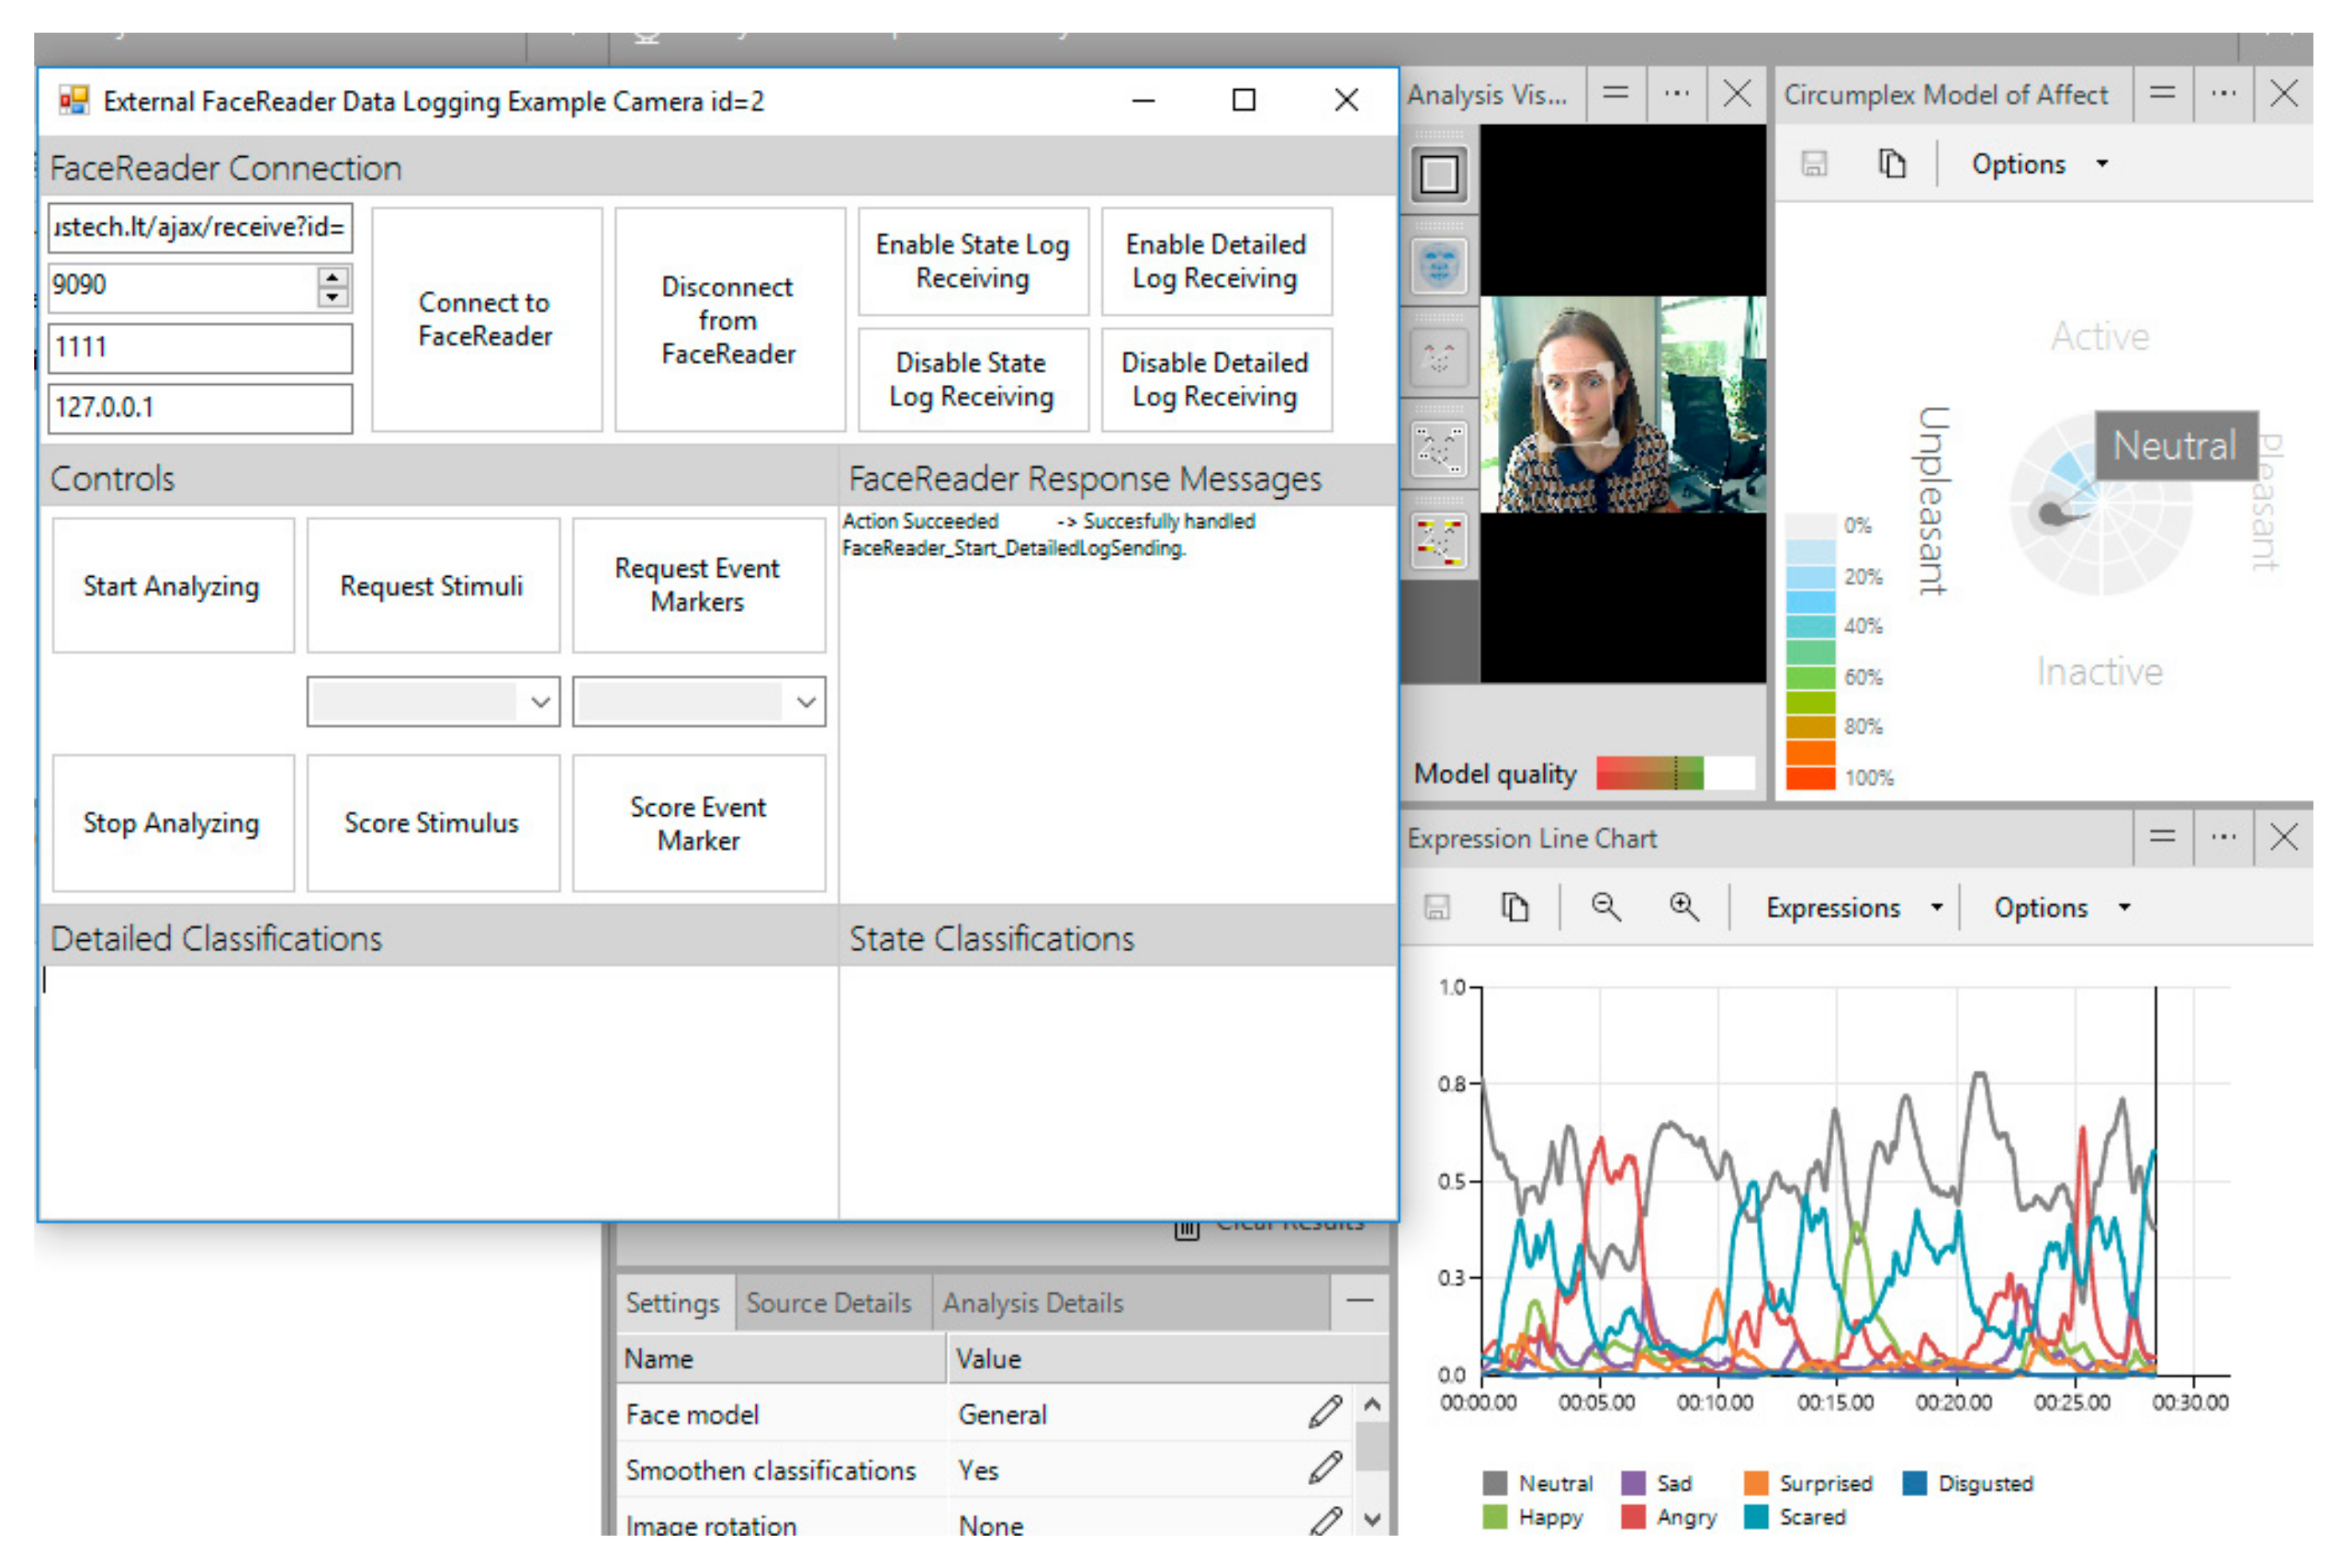Switch to the Source Details tab
This screenshot has width=2352, height=1568.
[x=828, y=1302]
